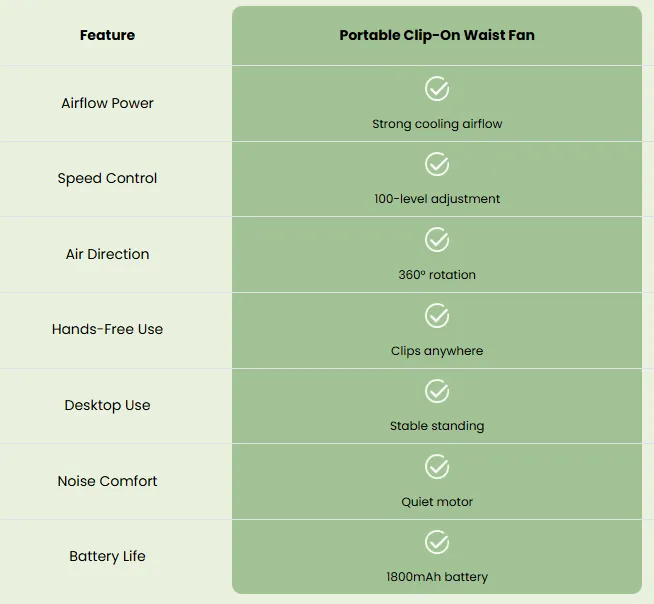The image size is (654, 604).
Task: Click the Speed Control feature label
Action: point(107,179)
